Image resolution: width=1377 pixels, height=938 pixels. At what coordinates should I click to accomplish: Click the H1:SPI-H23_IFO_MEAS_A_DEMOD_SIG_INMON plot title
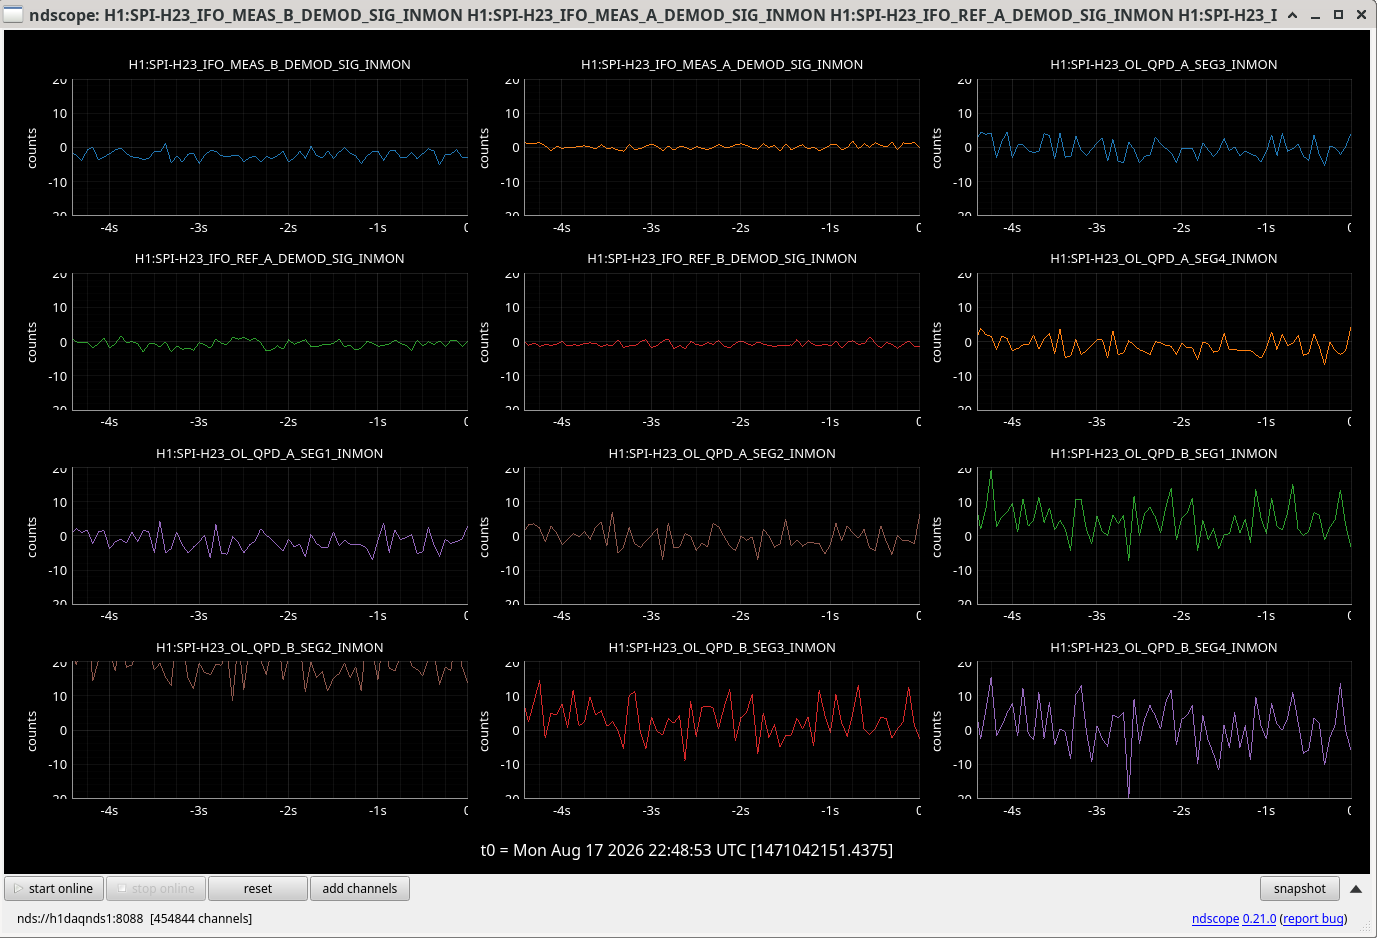click(722, 64)
